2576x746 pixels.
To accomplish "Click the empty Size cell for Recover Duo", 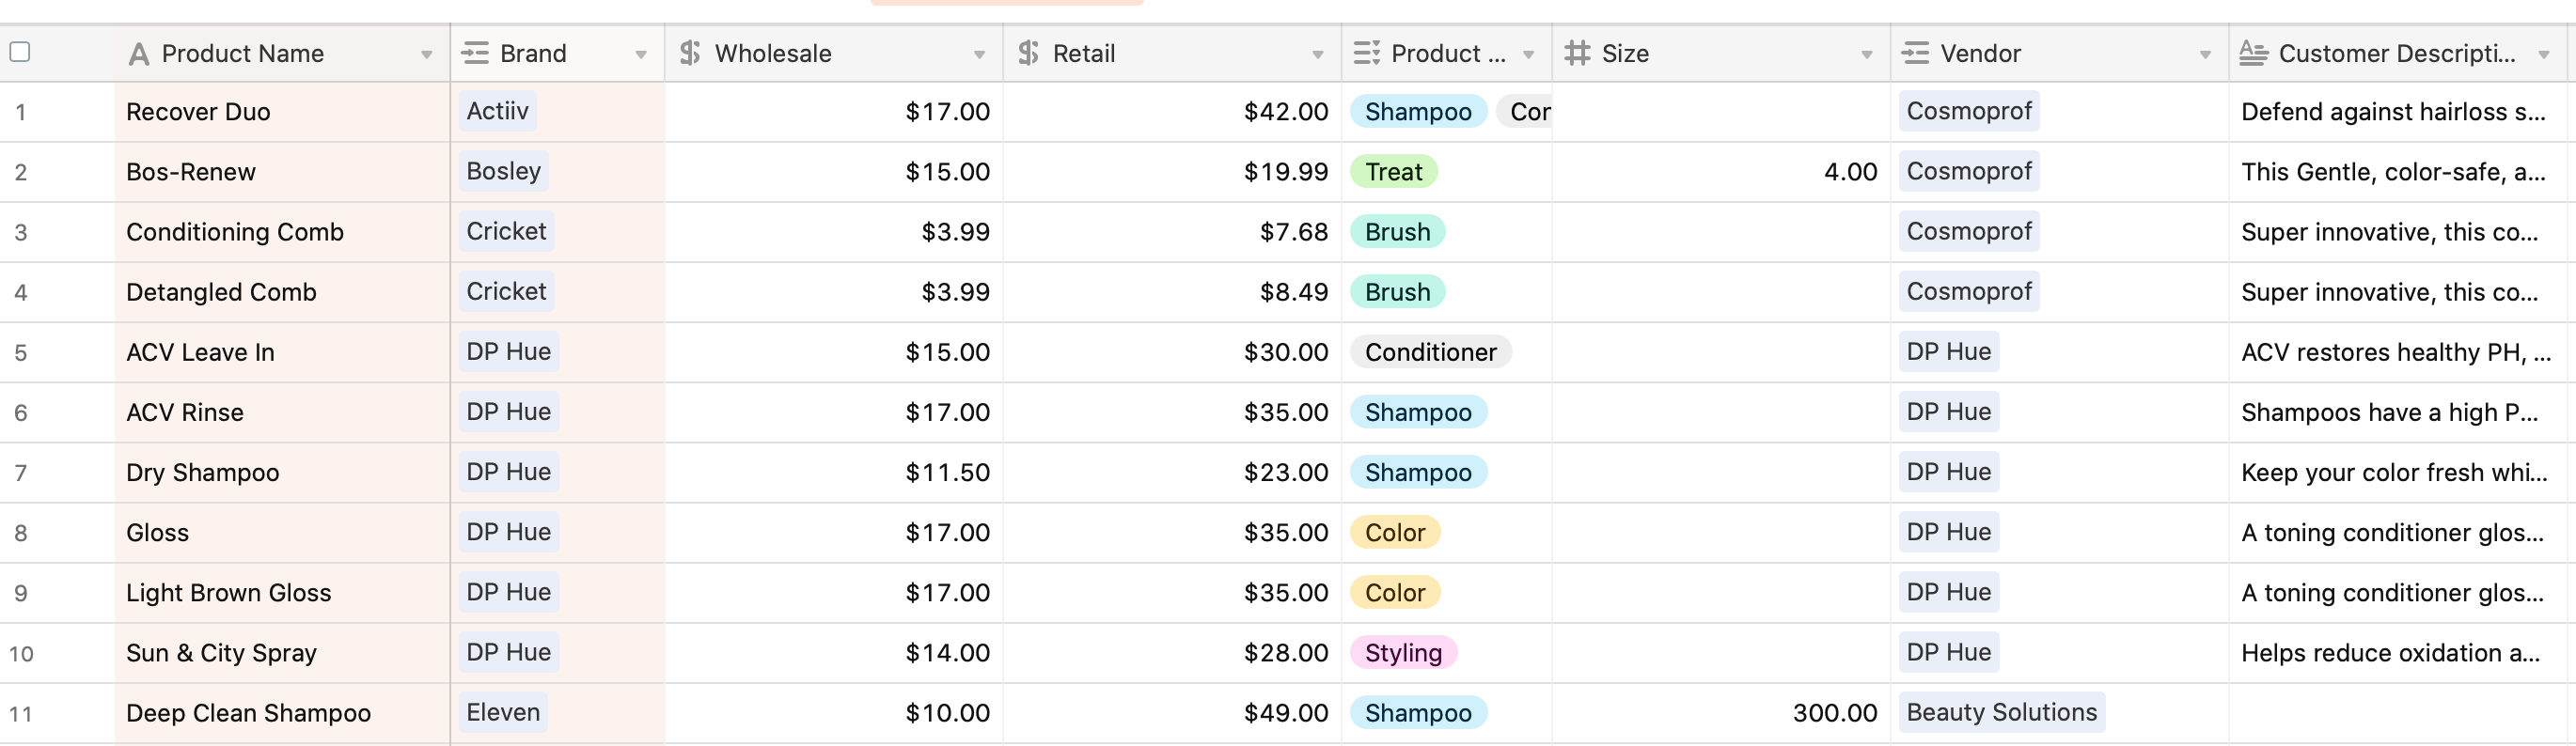I will point(1720,112).
